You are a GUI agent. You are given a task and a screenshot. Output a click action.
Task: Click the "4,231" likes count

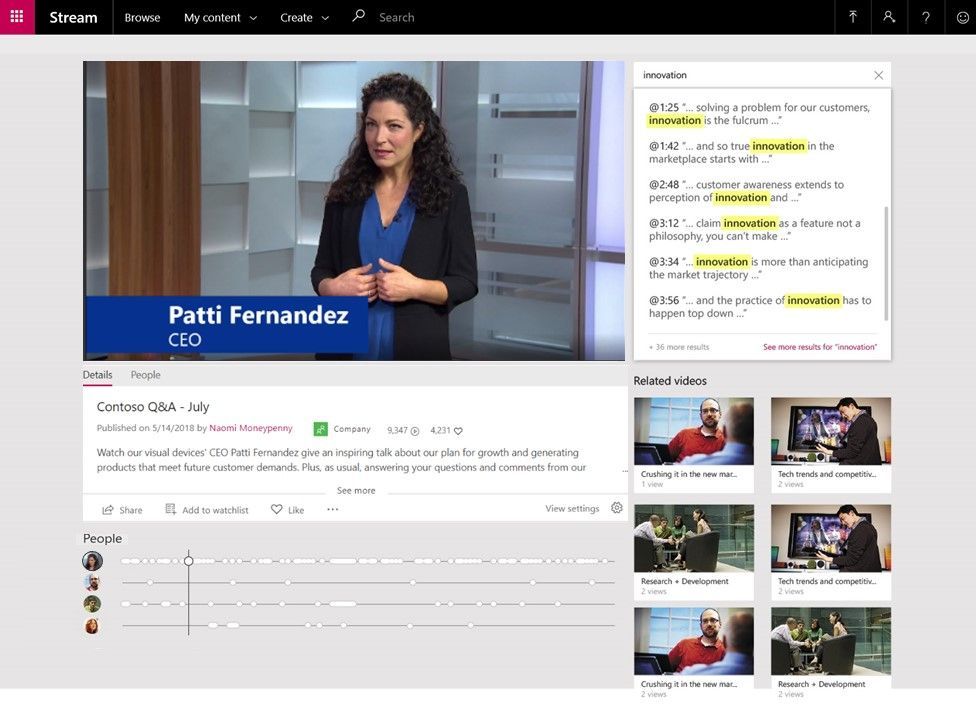(440, 431)
